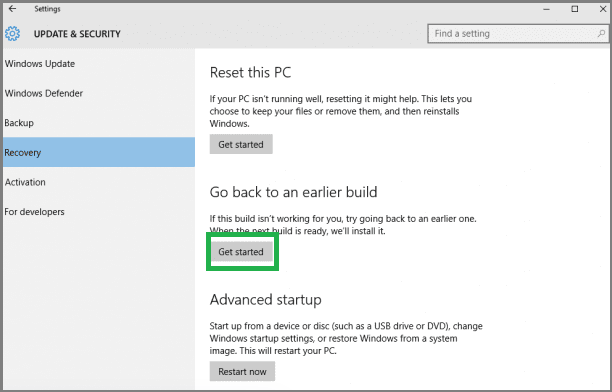Click the Settings window title text

coord(47,9)
